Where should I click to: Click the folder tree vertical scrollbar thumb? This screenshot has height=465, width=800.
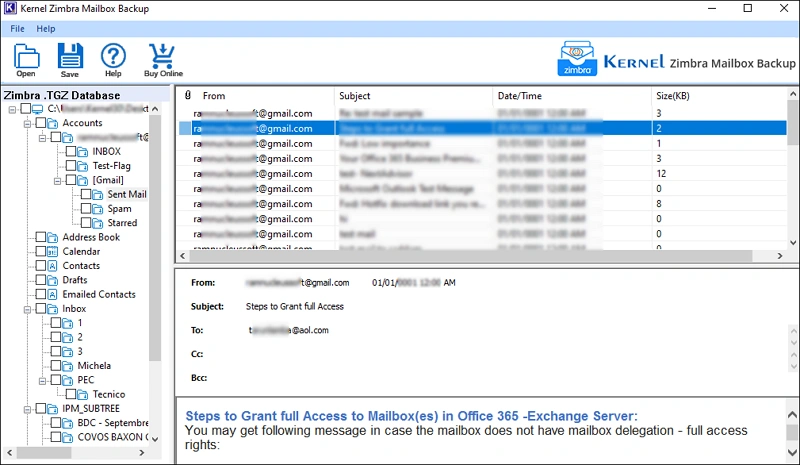click(x=155, y=237)
